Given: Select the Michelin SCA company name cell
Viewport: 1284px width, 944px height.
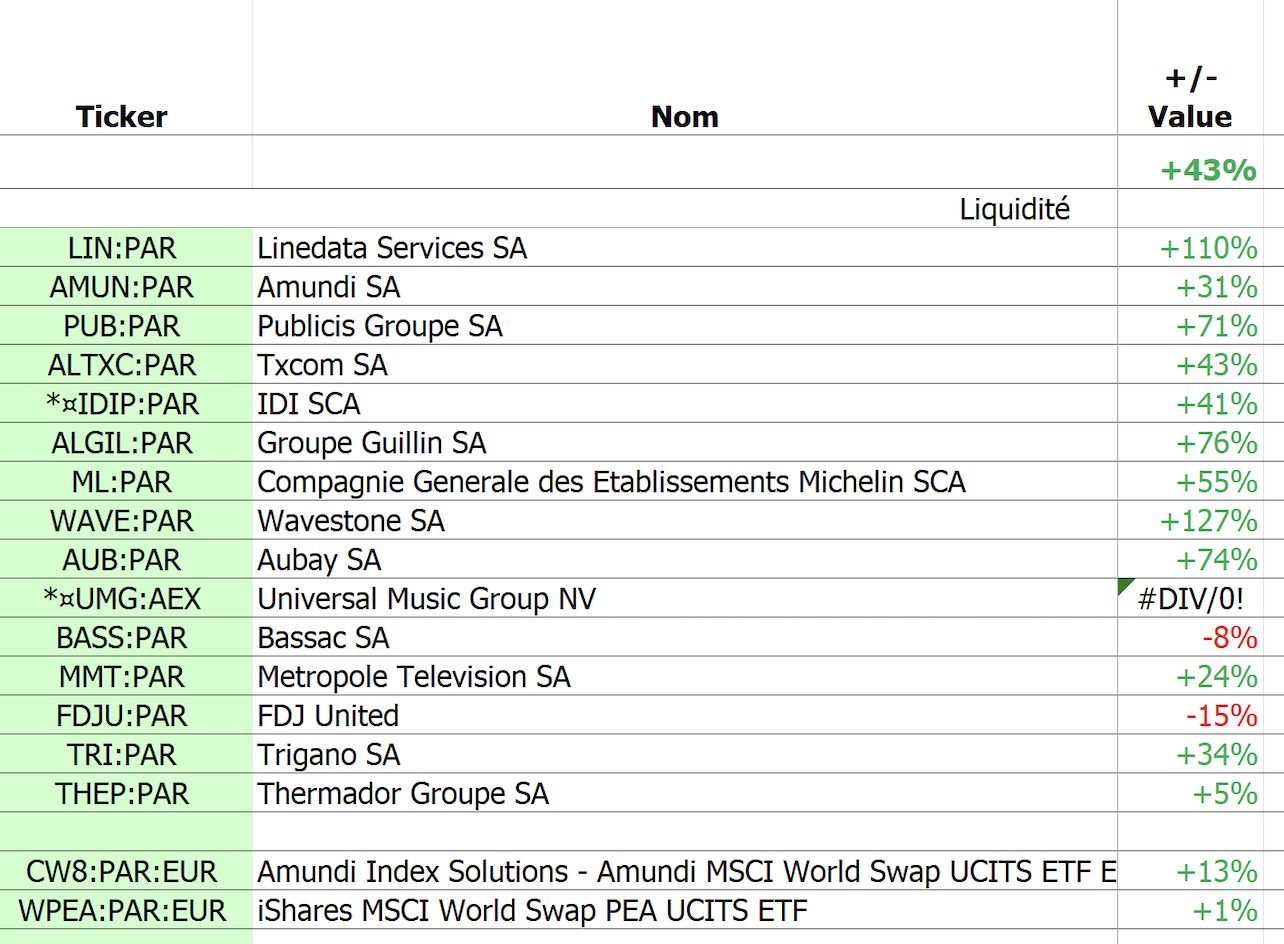Looking at the screenshot, I should [x=611, y=482].
